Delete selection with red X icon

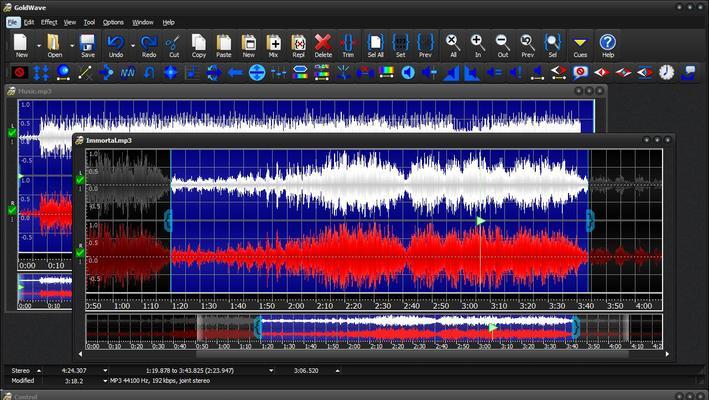point(323,46)
